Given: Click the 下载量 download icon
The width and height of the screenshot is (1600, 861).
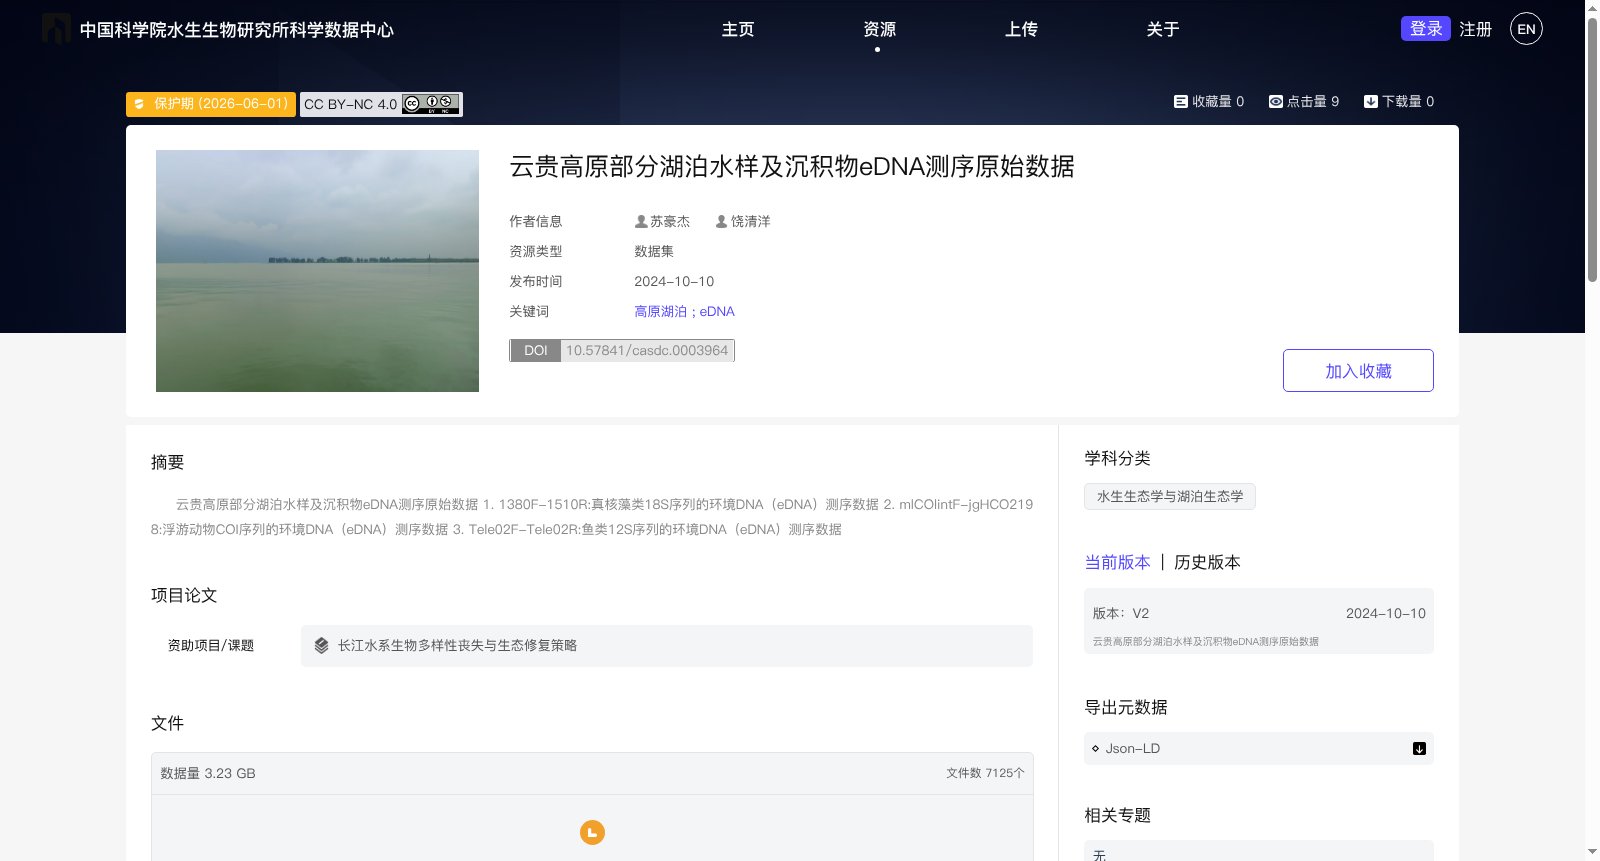Looking at the screenshot, I should [1371, 102].
